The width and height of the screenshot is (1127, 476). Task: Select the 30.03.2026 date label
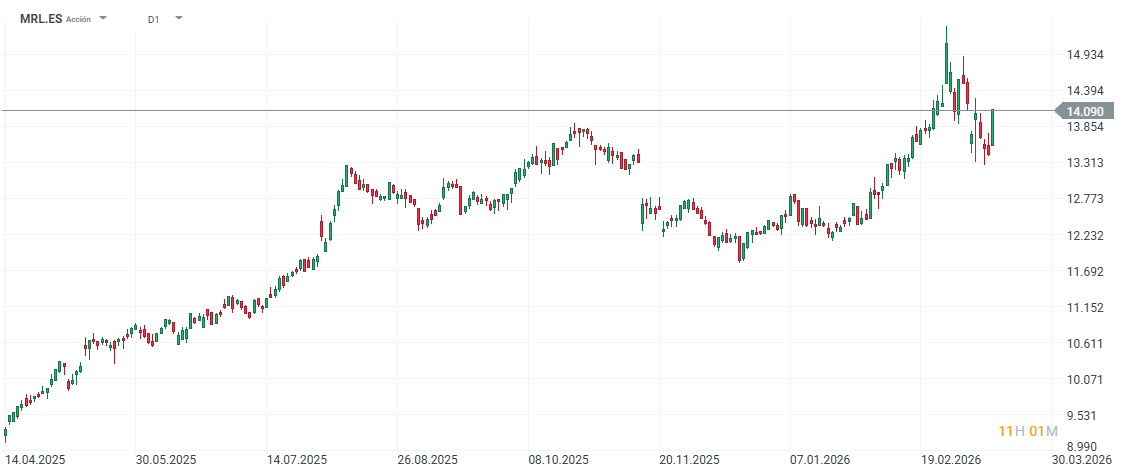click(x=1082, y=461)
